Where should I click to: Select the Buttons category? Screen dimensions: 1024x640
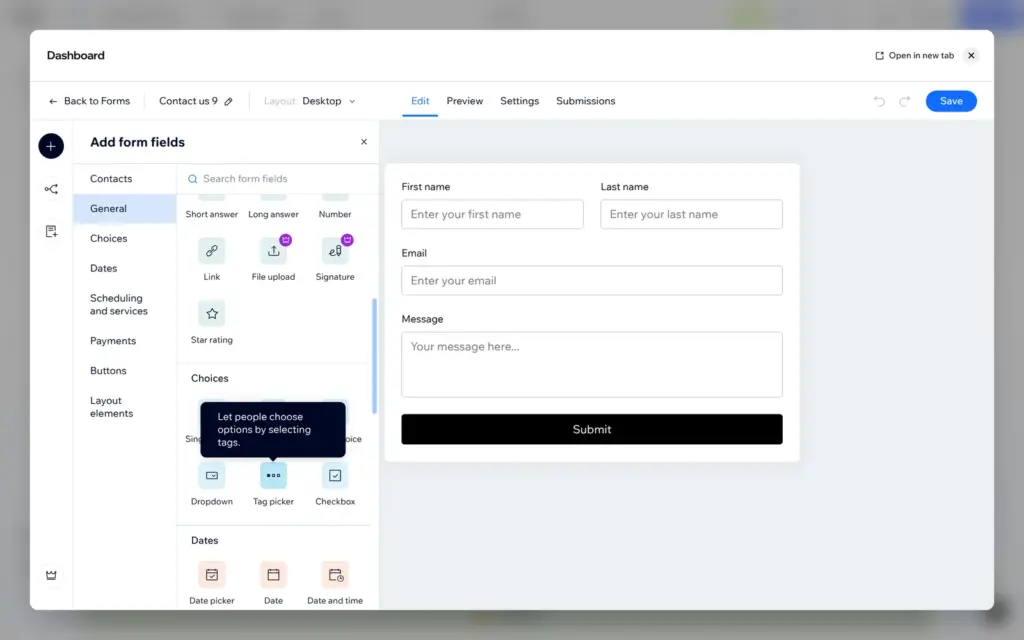tap(125, 370)
